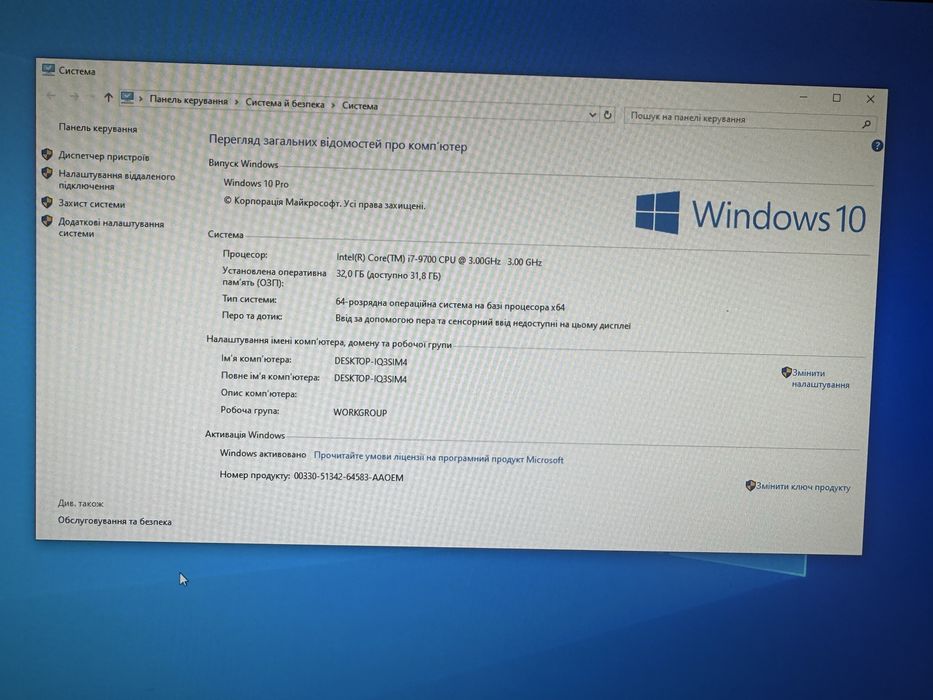Expand the chevron after Система й безпека breadcrumb

[x=333, y=105]
